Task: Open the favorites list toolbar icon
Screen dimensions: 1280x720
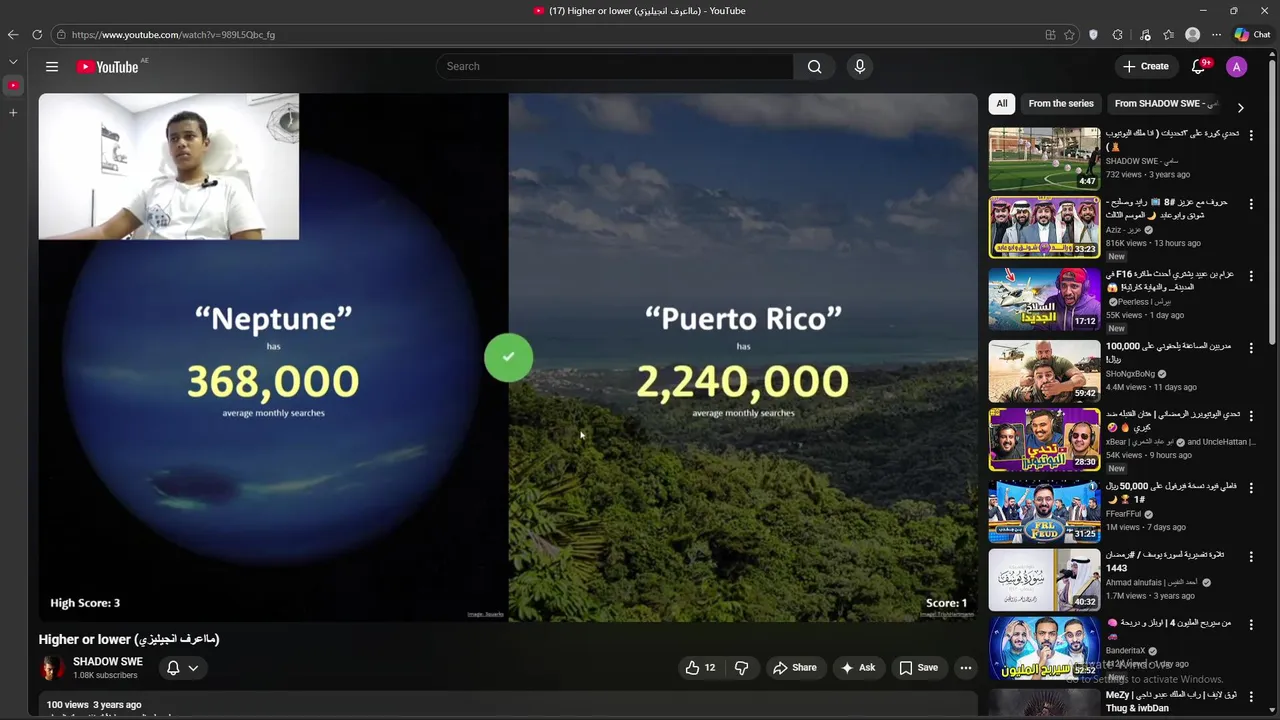Action: (1168, 35)
